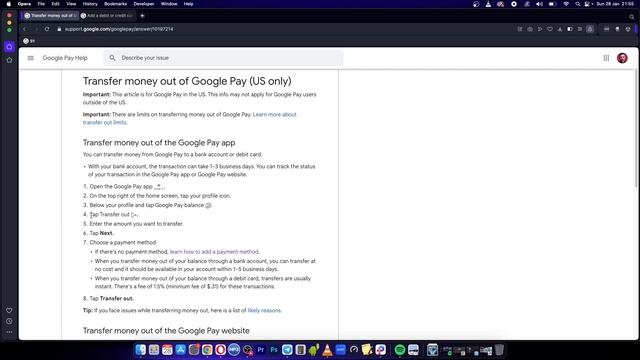The image size is (640, 360).
Task: Open App Store from the Dock
Action: 180,350
